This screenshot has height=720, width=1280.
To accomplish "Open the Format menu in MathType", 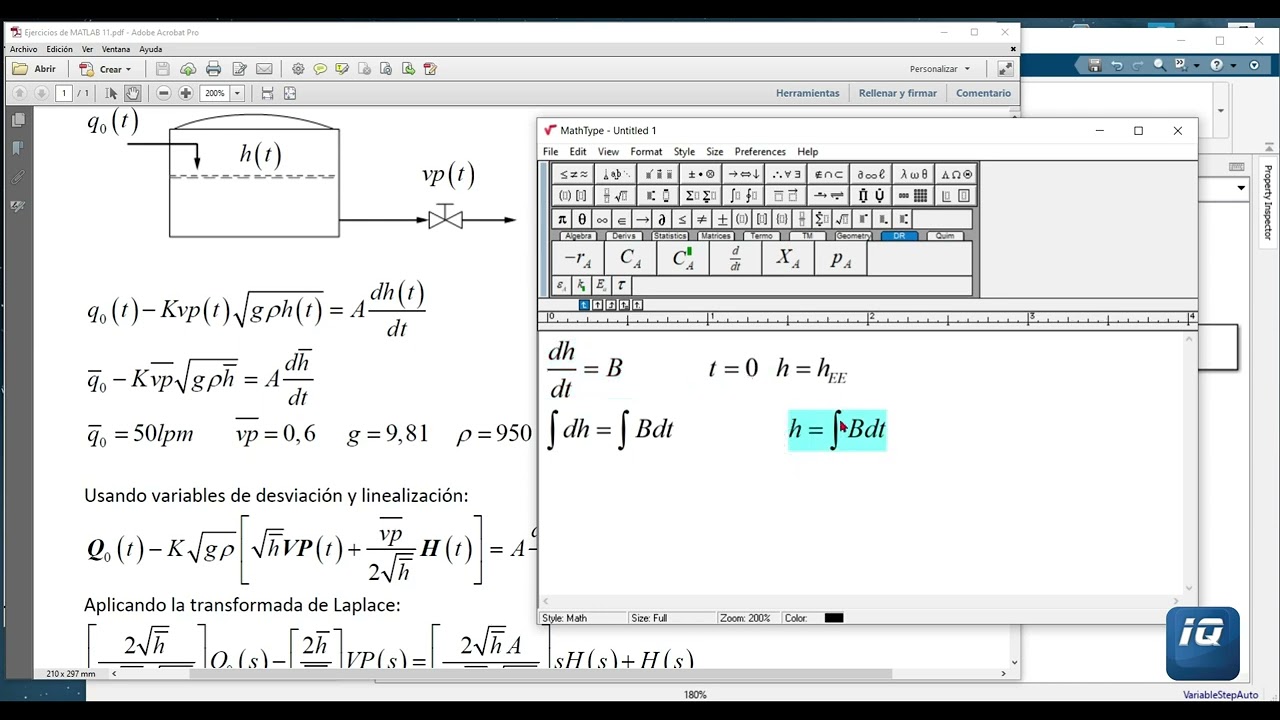I will point(646,152).
